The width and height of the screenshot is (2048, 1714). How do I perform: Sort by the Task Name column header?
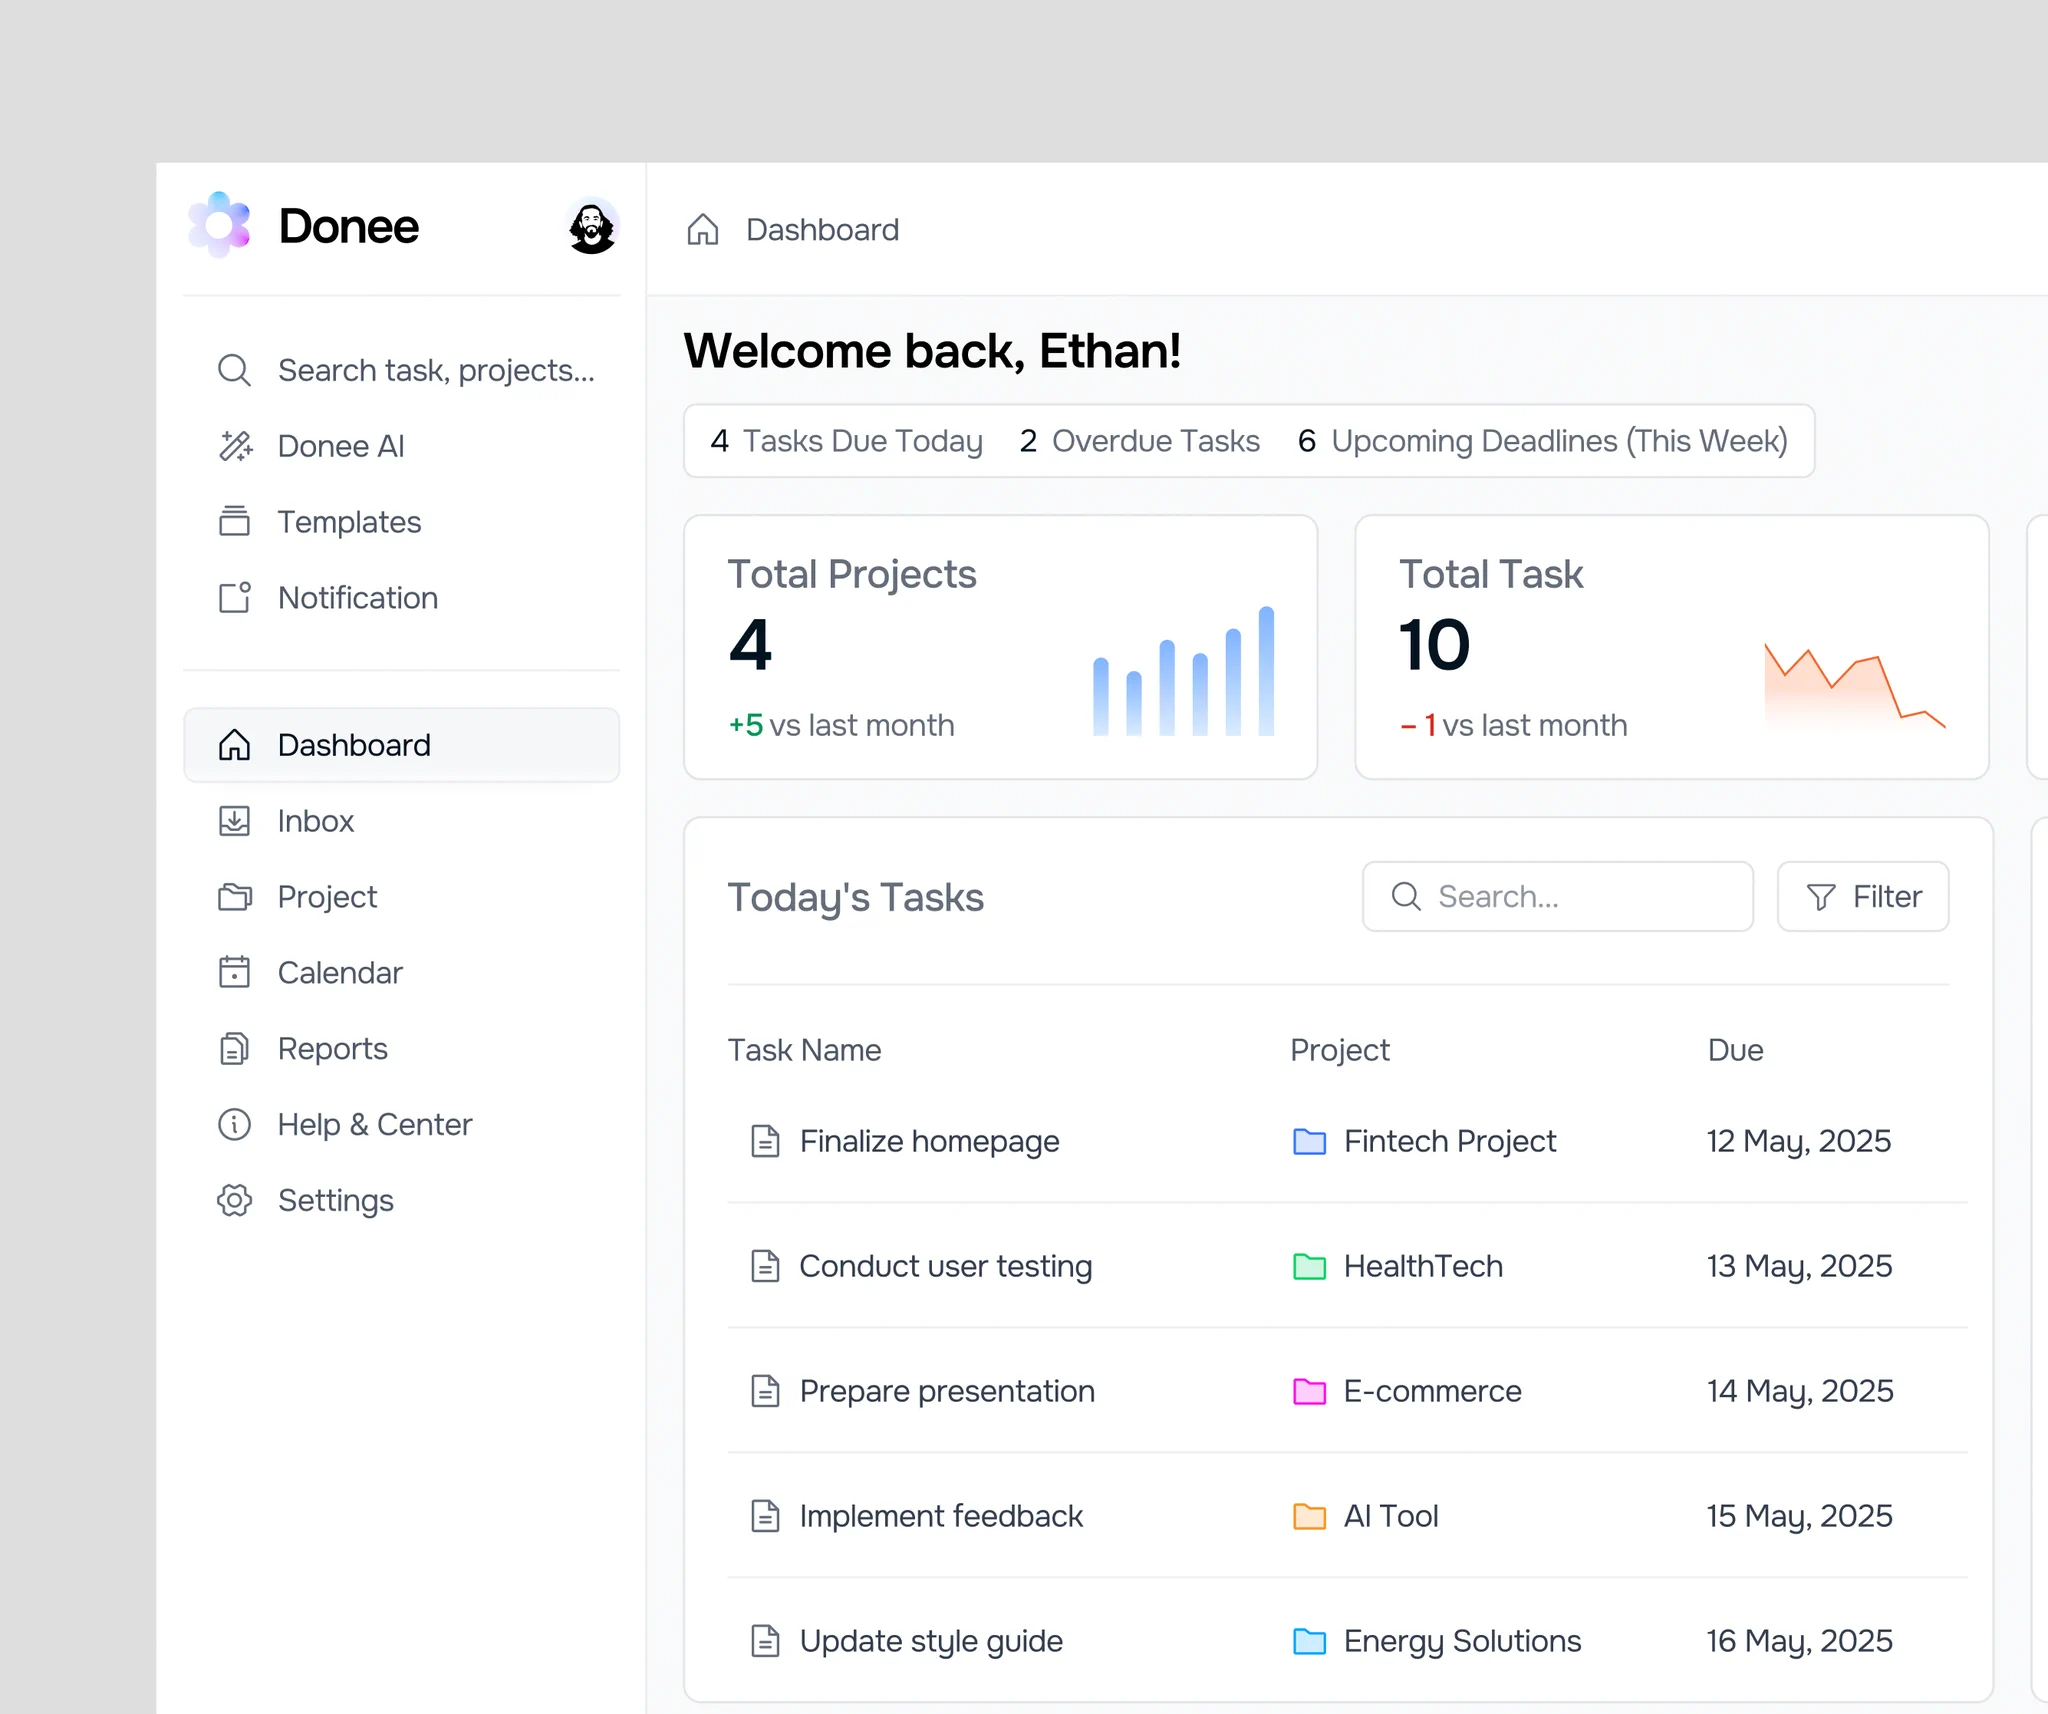(x=804, y=1050)
